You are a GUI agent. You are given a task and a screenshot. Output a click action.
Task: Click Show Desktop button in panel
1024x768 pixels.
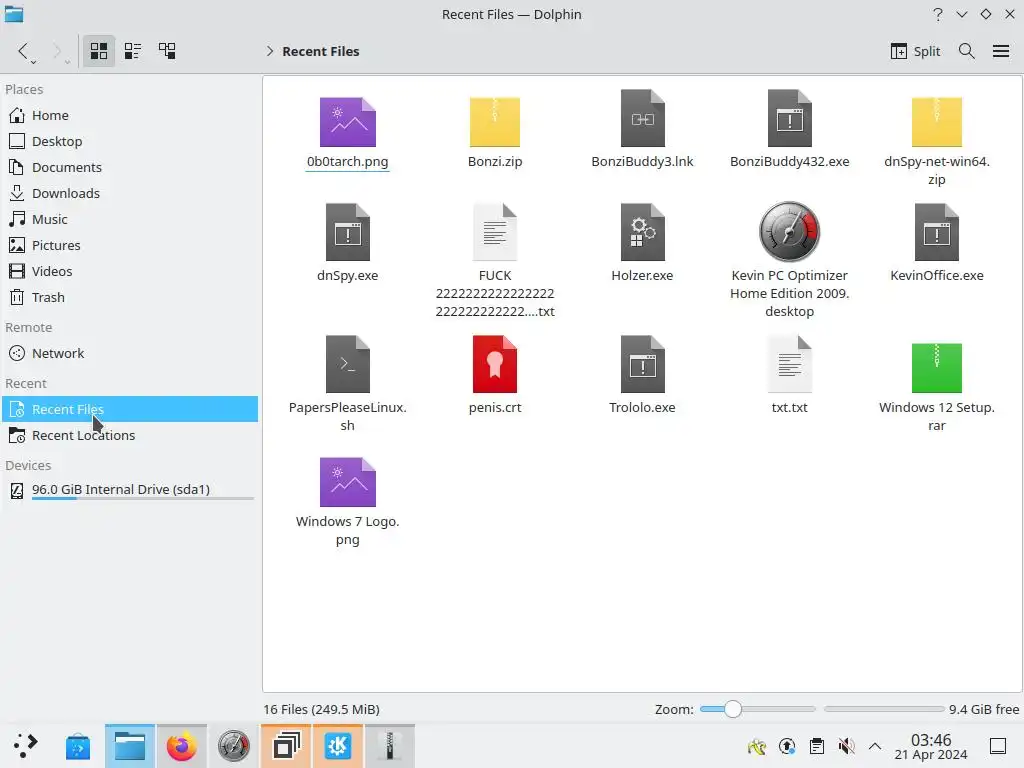click(998, 746)
